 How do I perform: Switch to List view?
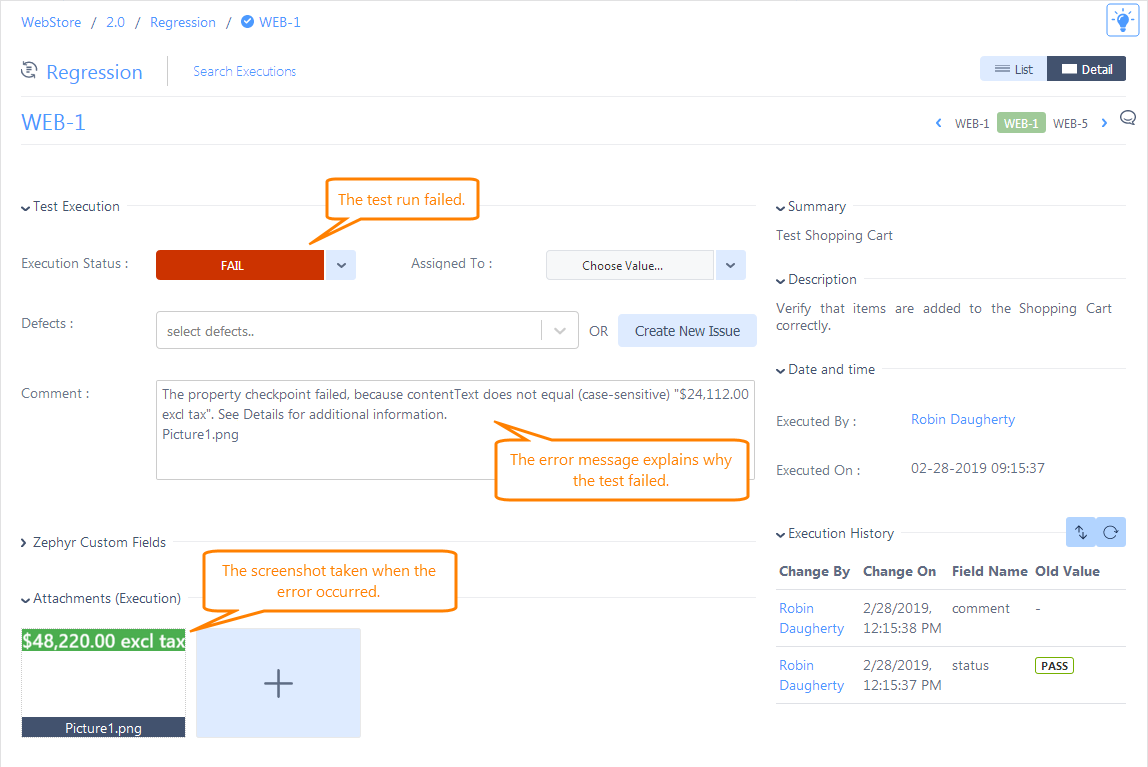pyautogui.click(x=1012, y=68)
